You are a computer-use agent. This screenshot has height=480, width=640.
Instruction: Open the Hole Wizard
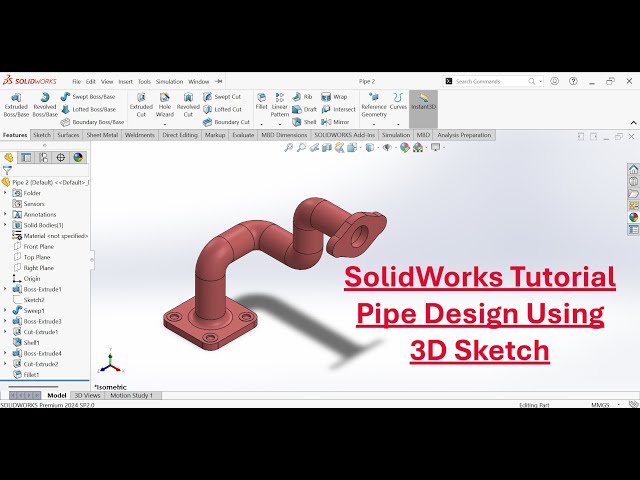click(164, 105)
